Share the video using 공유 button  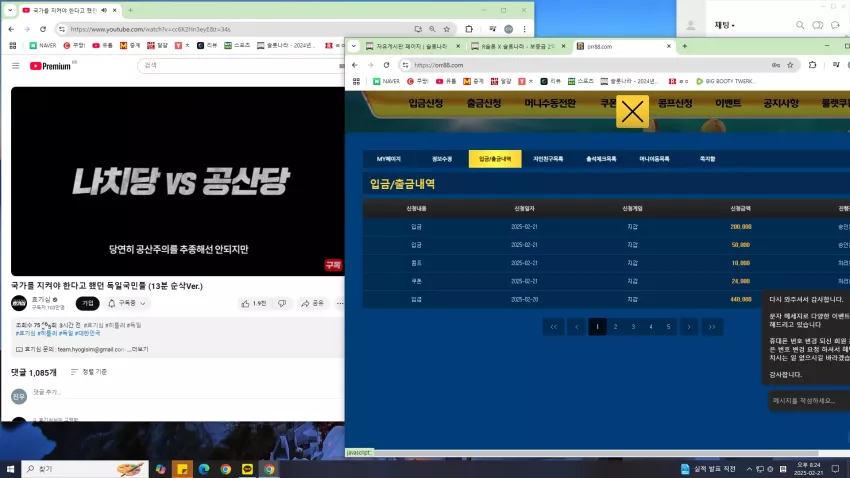pos(313,303)
